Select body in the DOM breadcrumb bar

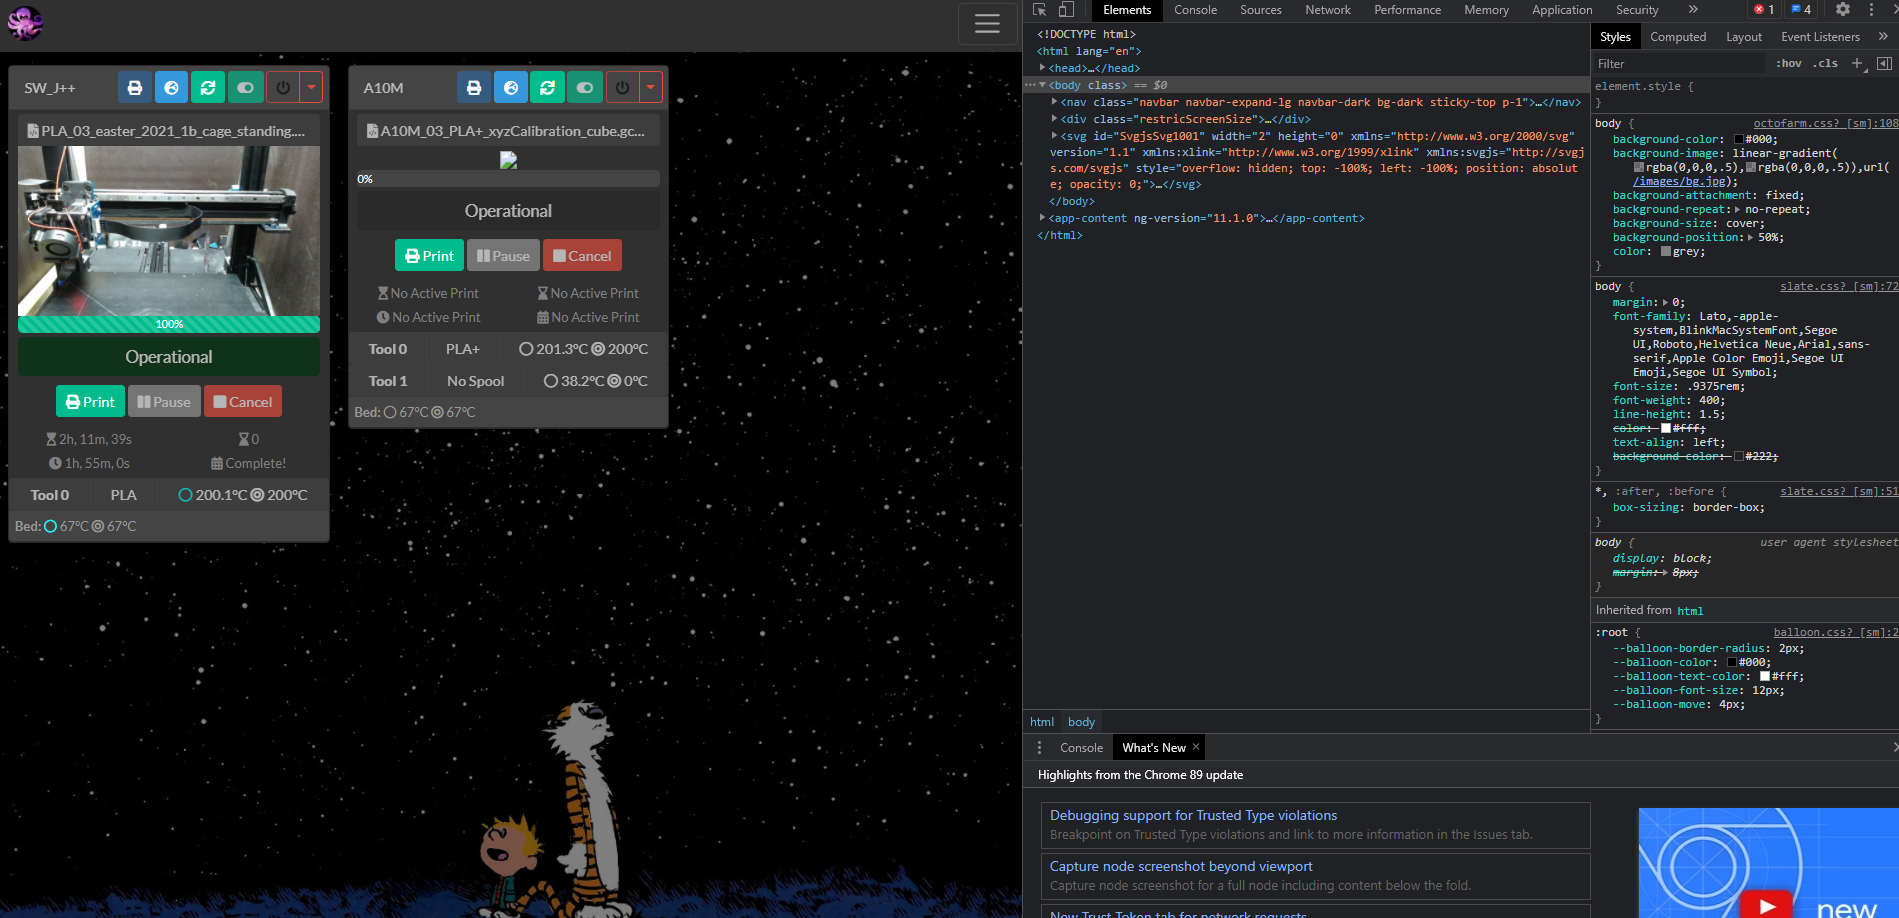click(x=1081, y=721)
